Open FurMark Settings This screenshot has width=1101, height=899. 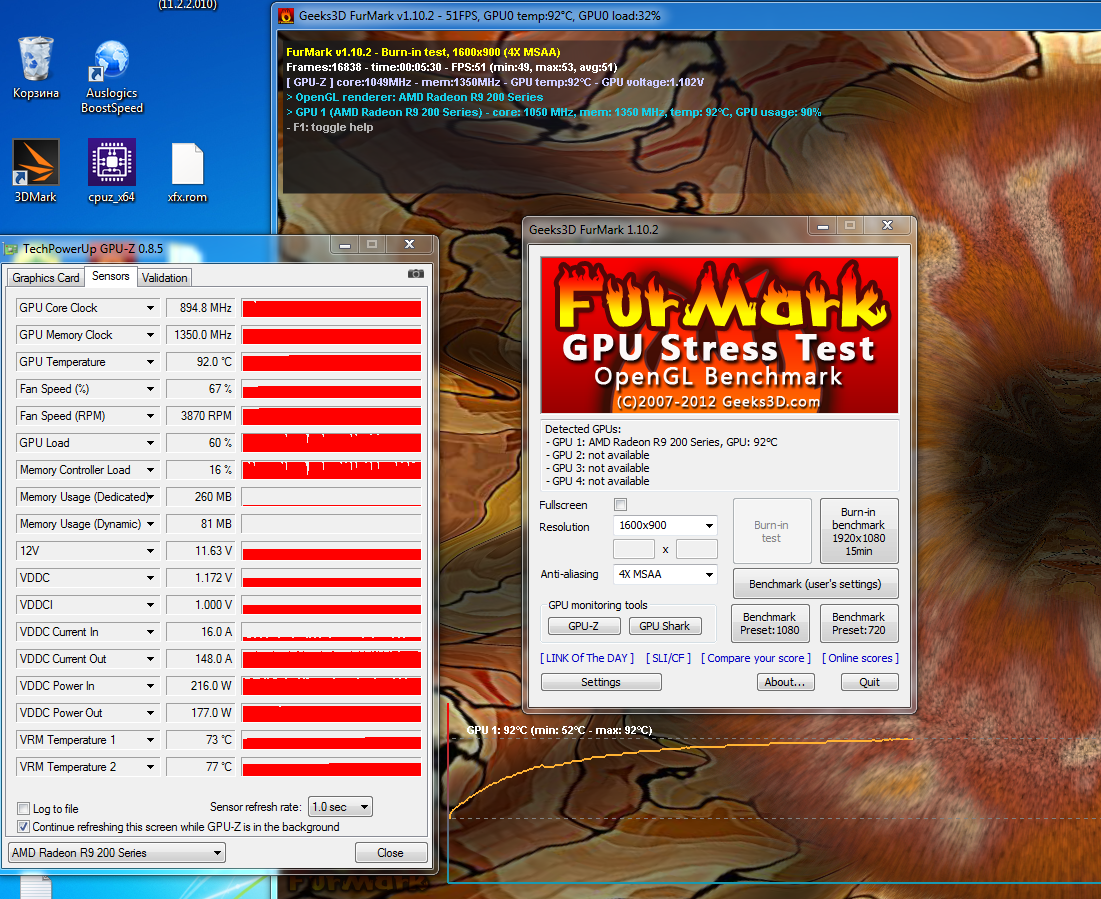click(601, 682)
